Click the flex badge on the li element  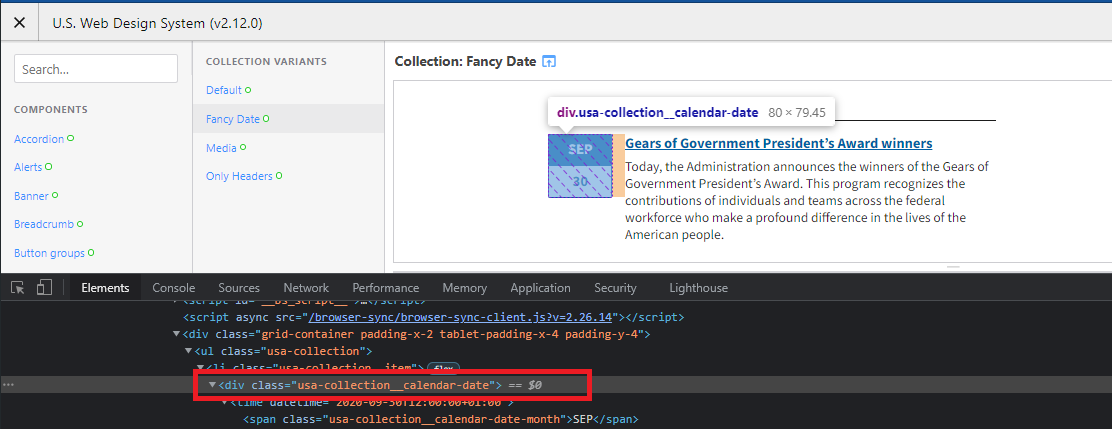[x=443, y=368]
